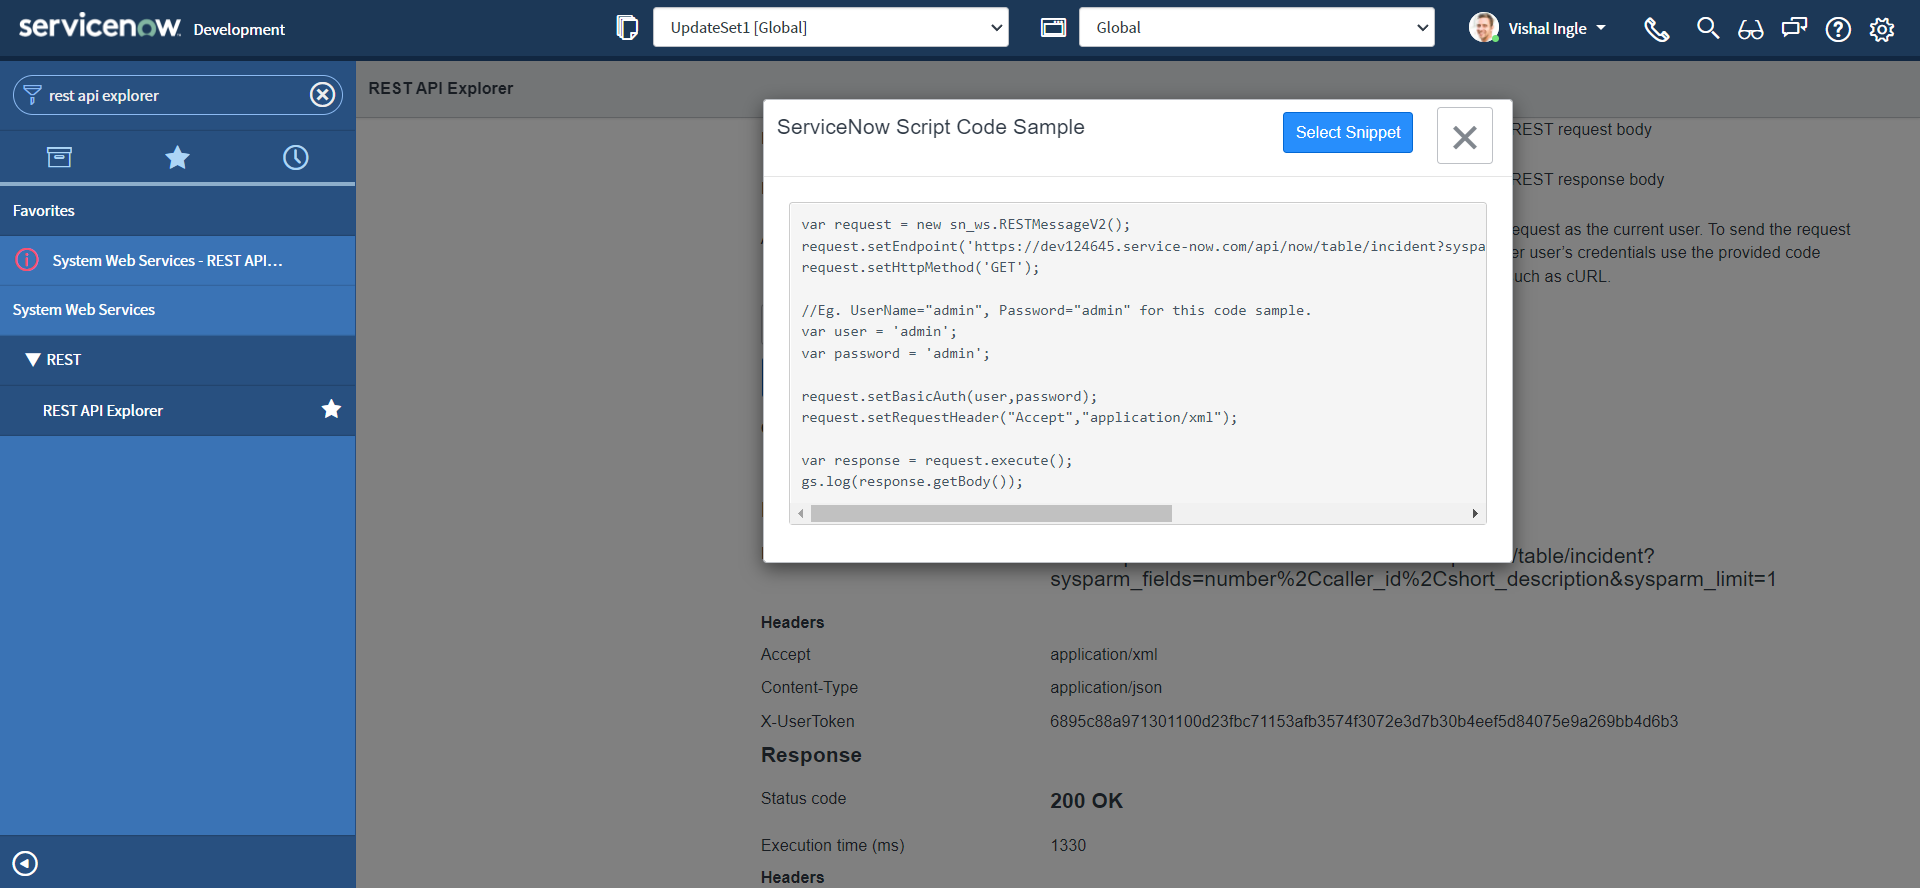Click the REST API Explorer page title
Screen dimensions: 1920x888
coord(441,88)
